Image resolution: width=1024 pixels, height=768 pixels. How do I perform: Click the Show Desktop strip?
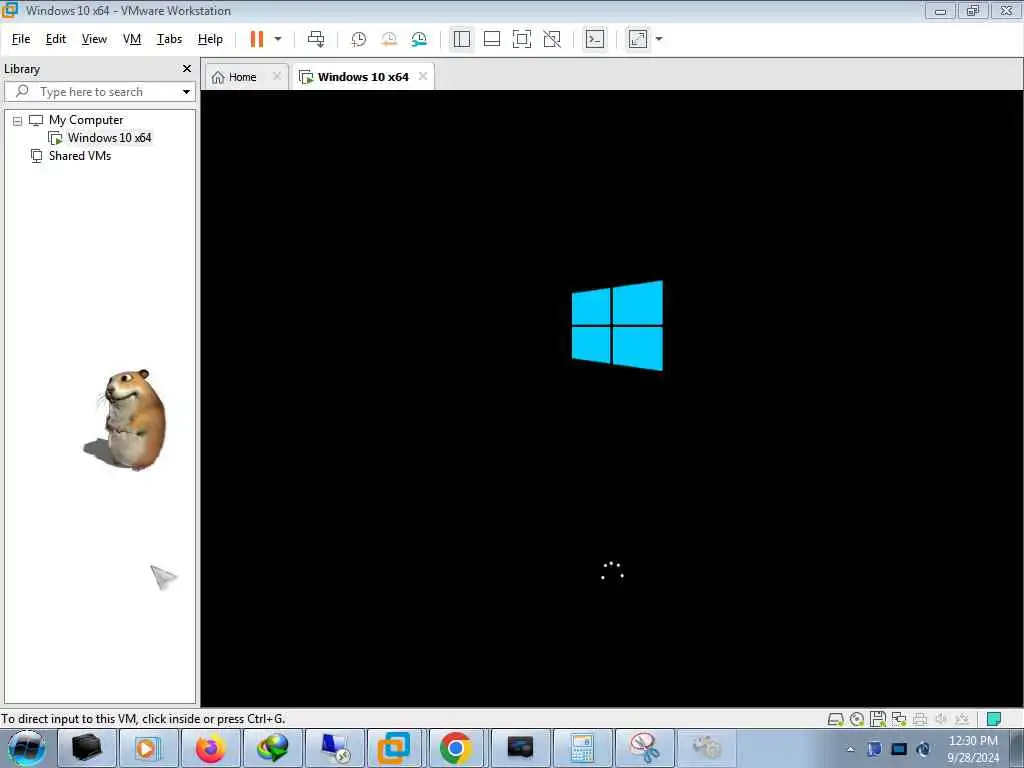click(1017, 748)
